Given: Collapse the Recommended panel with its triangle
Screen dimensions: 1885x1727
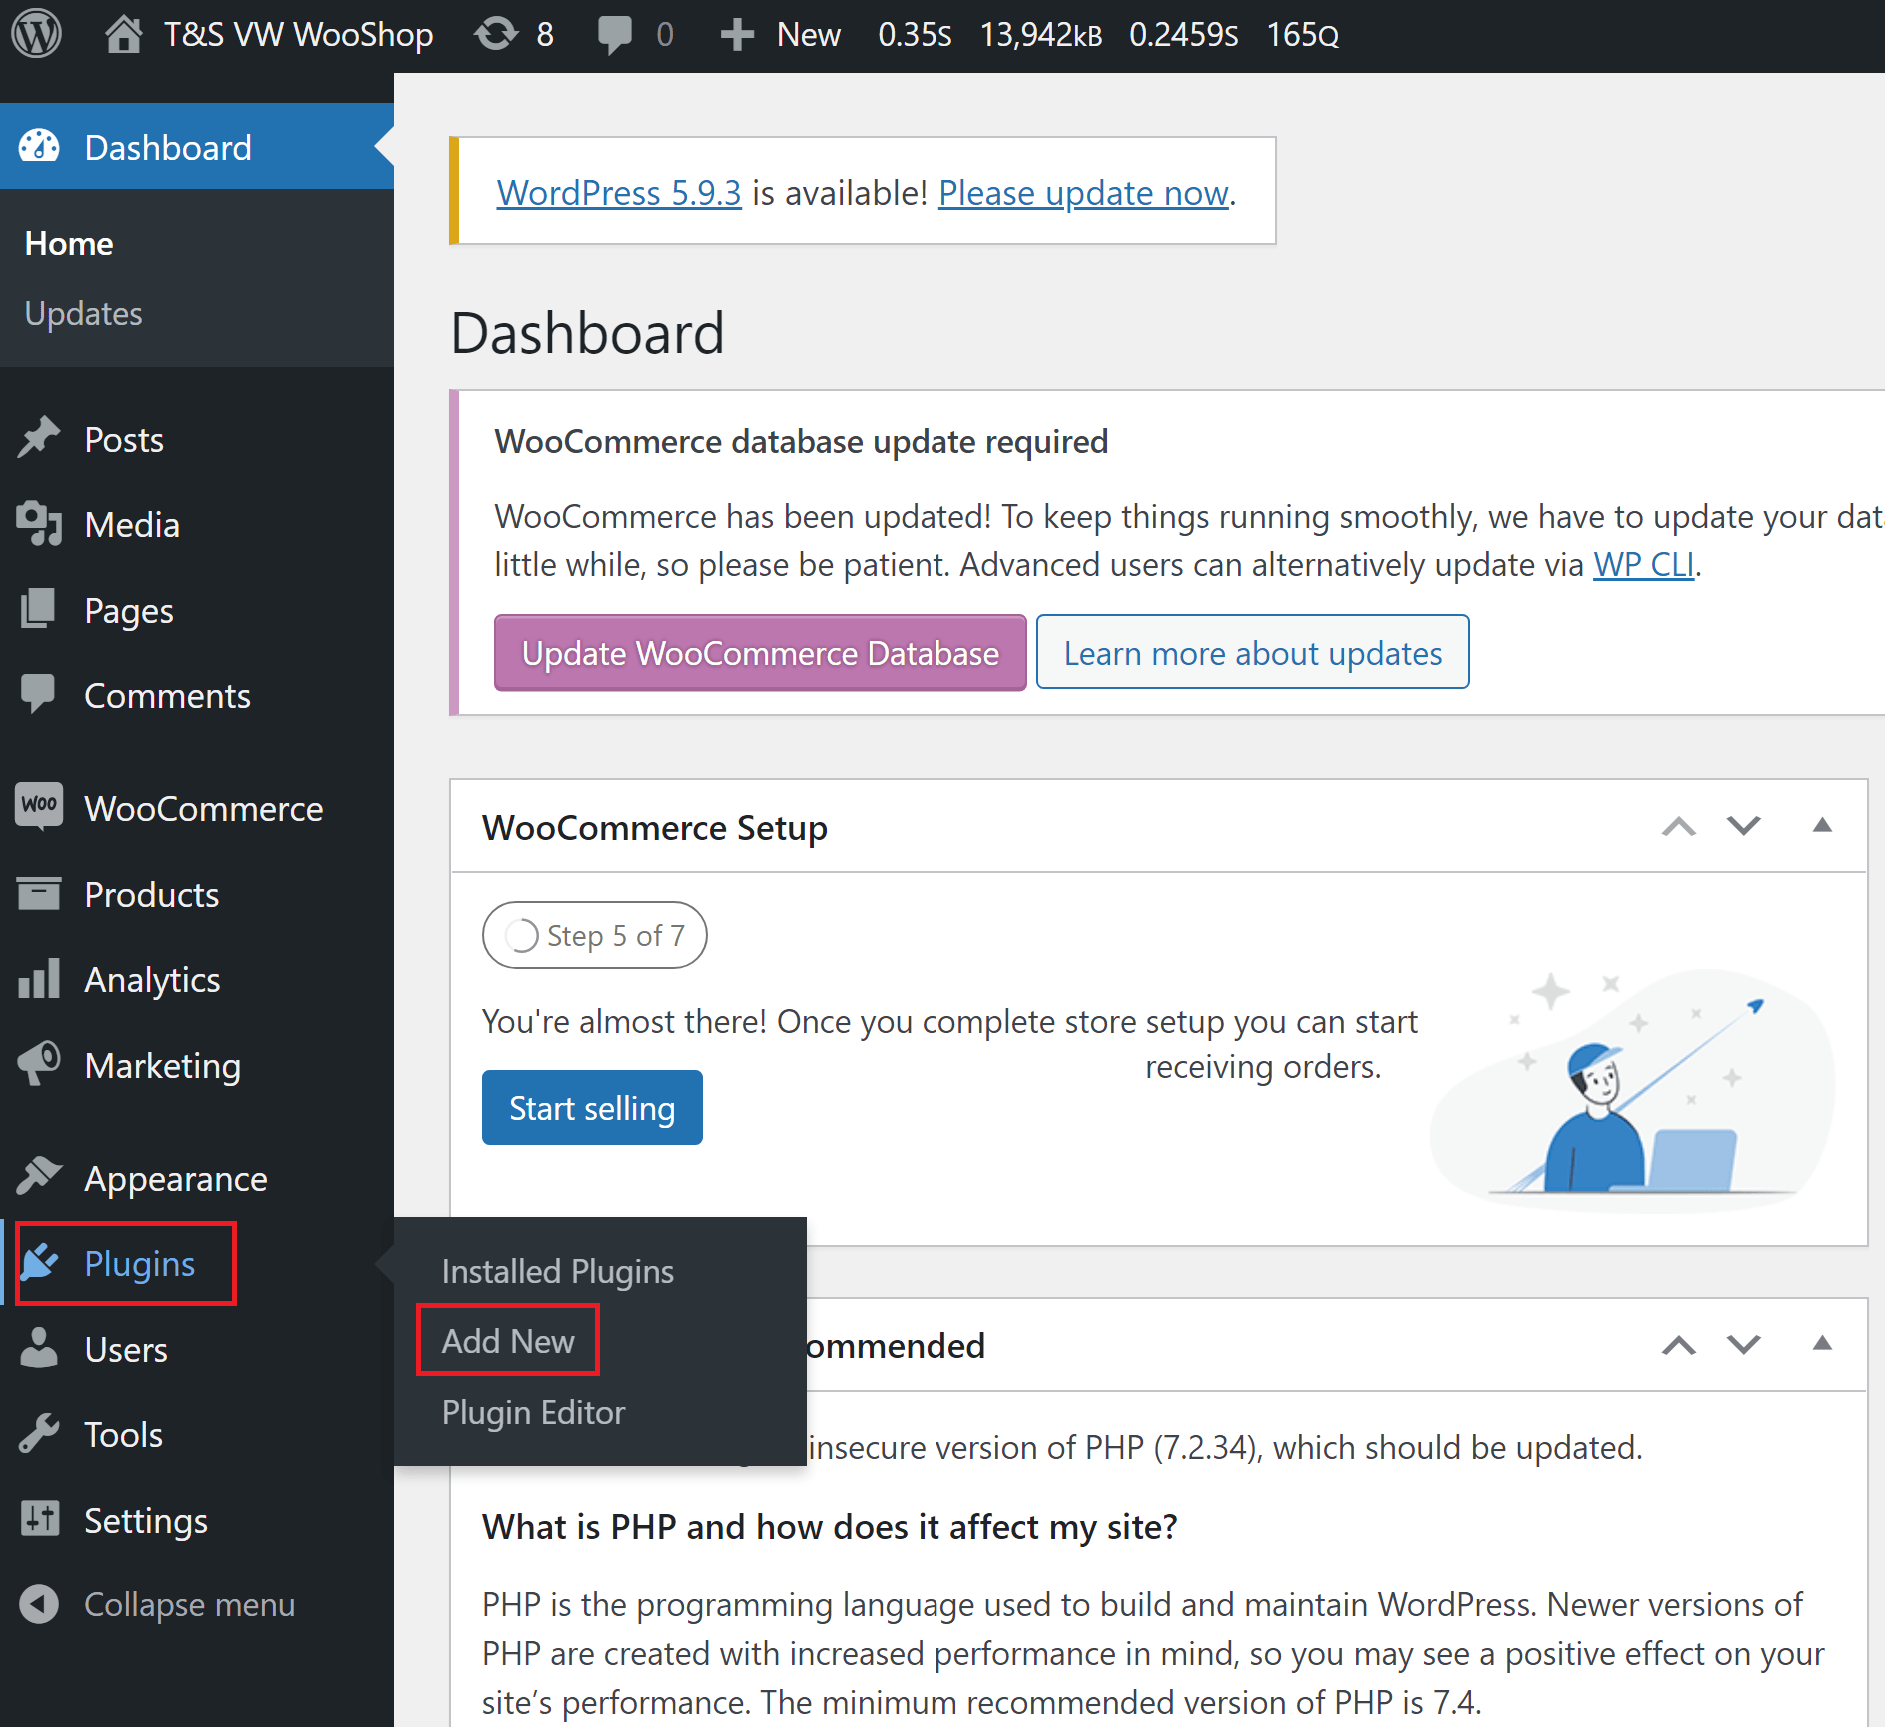Looking at the screenshot, I should pyautogui.click(x=1823, y=1344).
